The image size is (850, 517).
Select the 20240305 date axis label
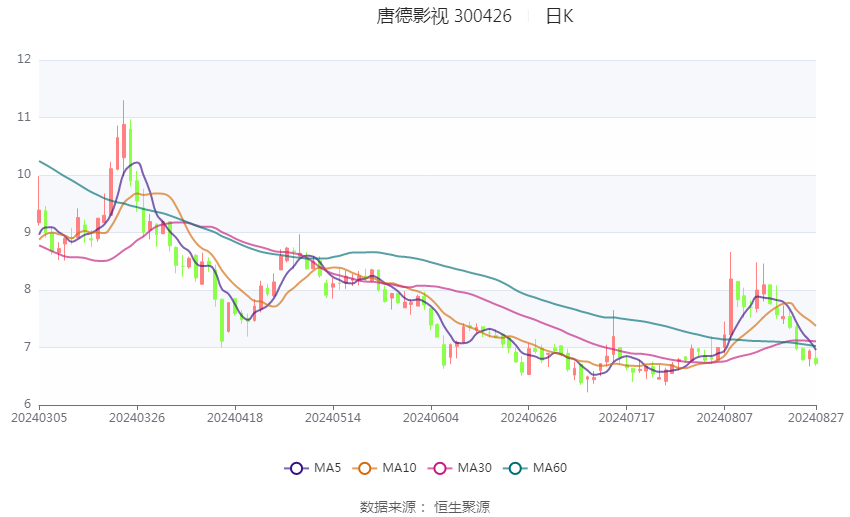[39, 416]
